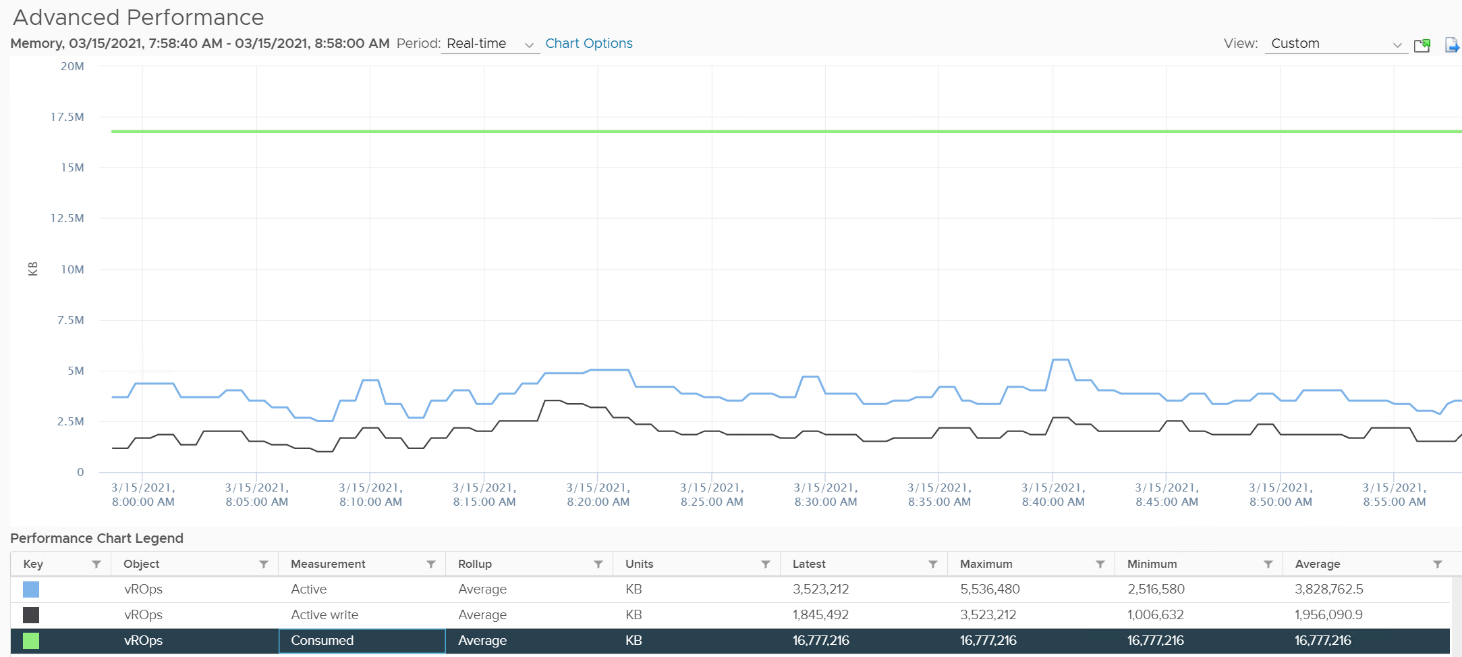Viewport: 1462px width, 657px height.
Task: Sort by the Maximum column header
Action: [x=986, y=564]
